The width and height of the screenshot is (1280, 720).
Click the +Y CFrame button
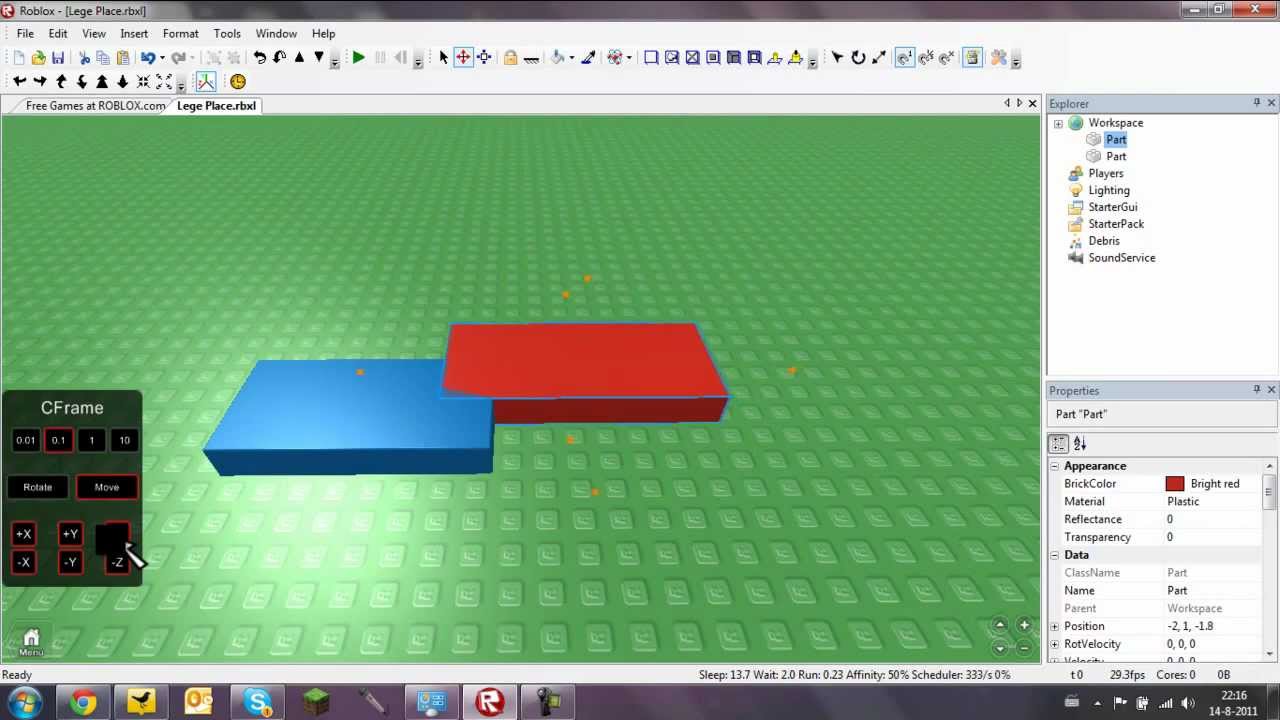70,535
